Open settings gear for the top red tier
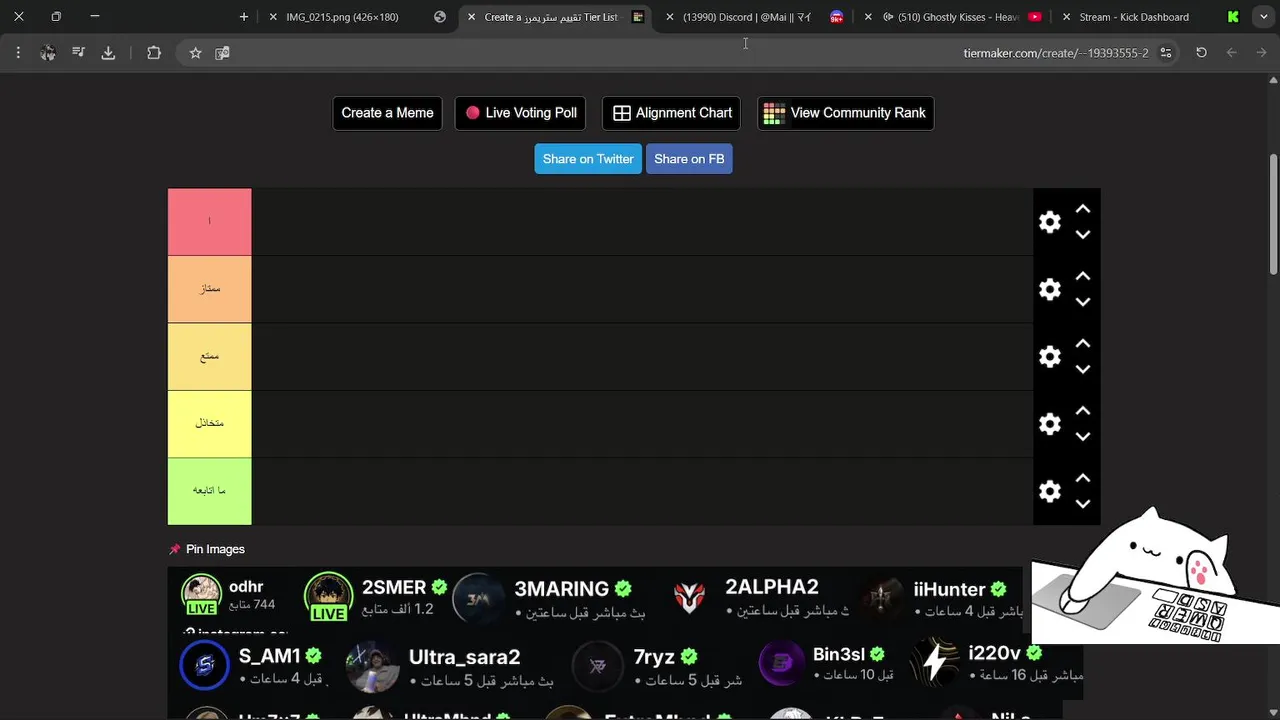The width and height of the screenshot is (1280, 720). 1049,222
